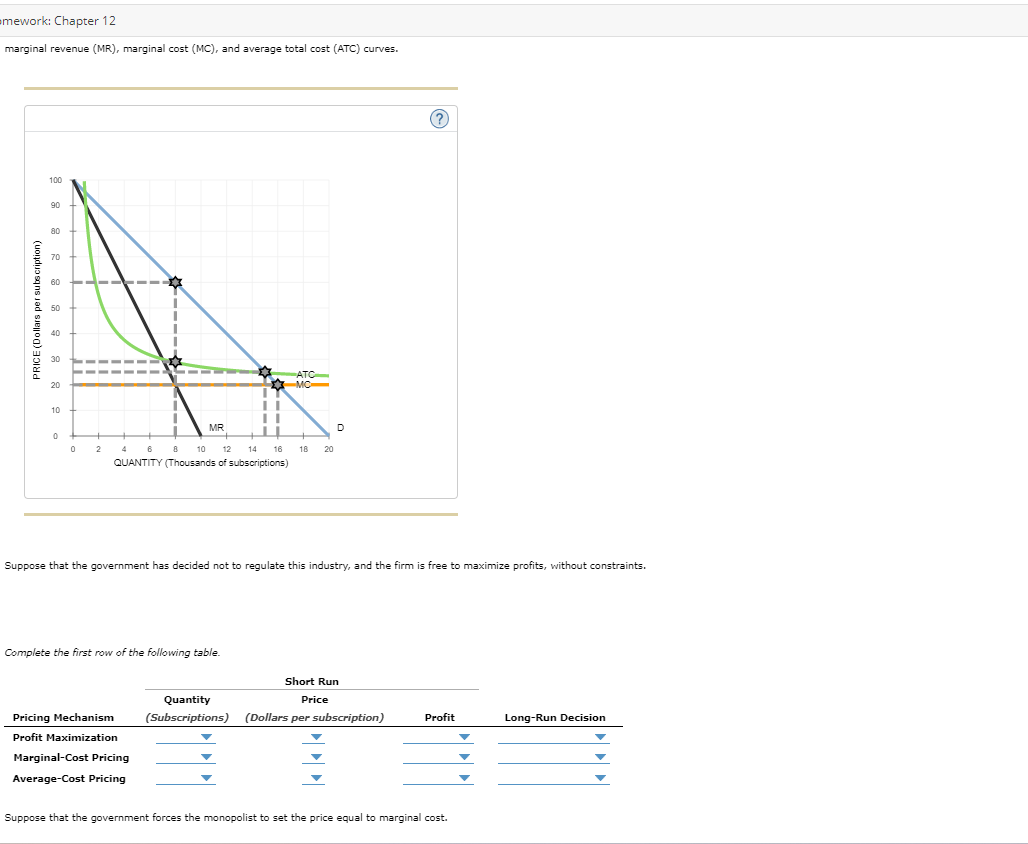
Task: Select the star marker where MC meets the demand curve
Action: coord(278,384)
